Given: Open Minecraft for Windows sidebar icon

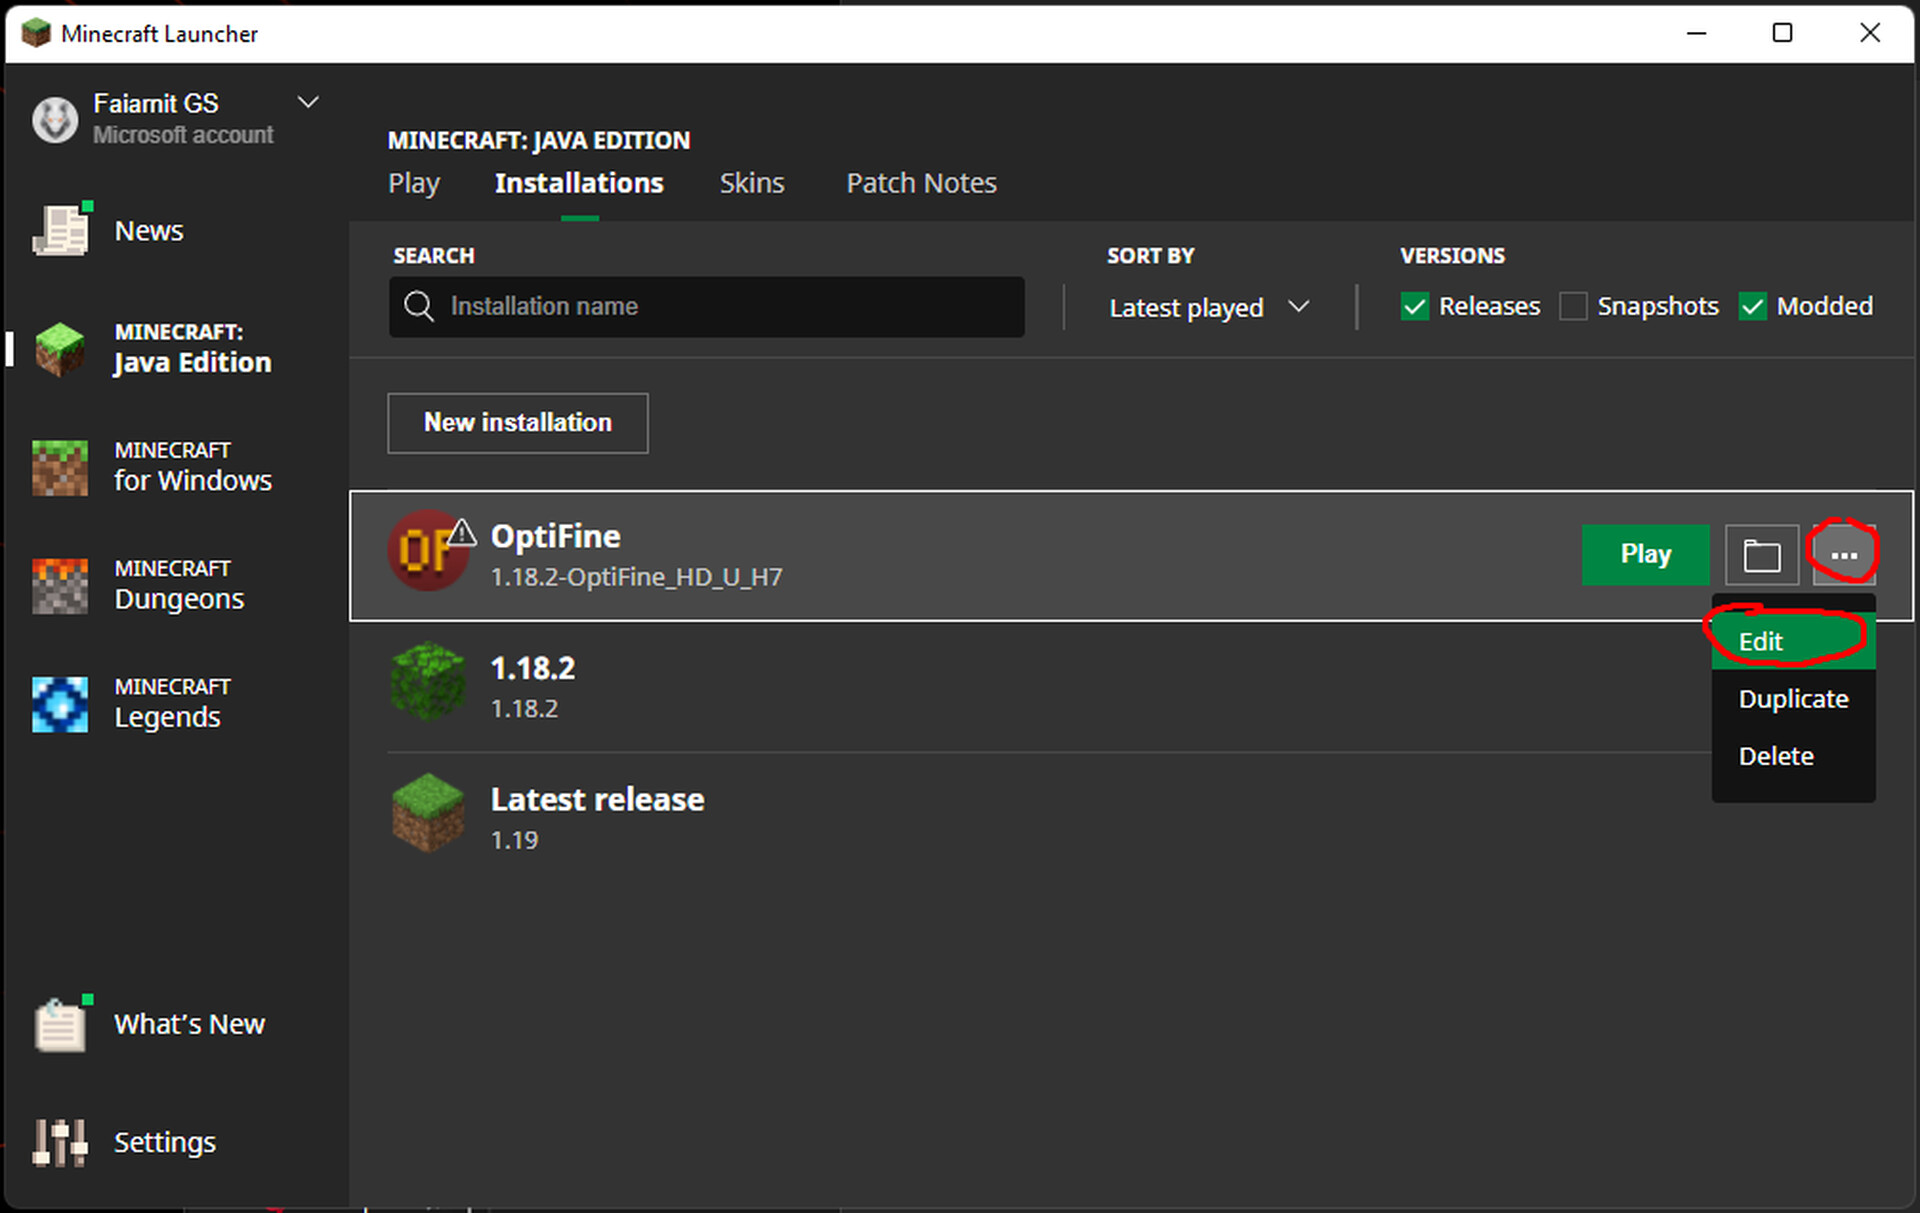Looking at the screenshot, I should [x=59, y=467].
